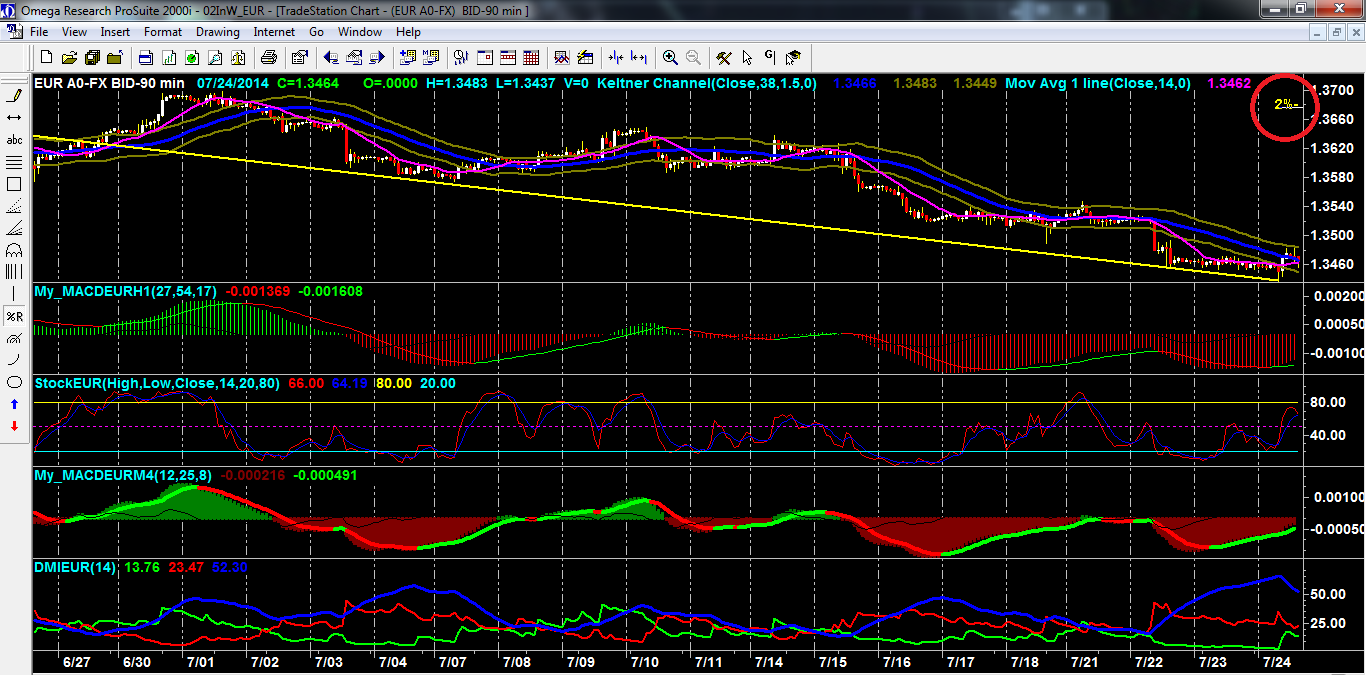Select the ellipse drawing tool

14,382
